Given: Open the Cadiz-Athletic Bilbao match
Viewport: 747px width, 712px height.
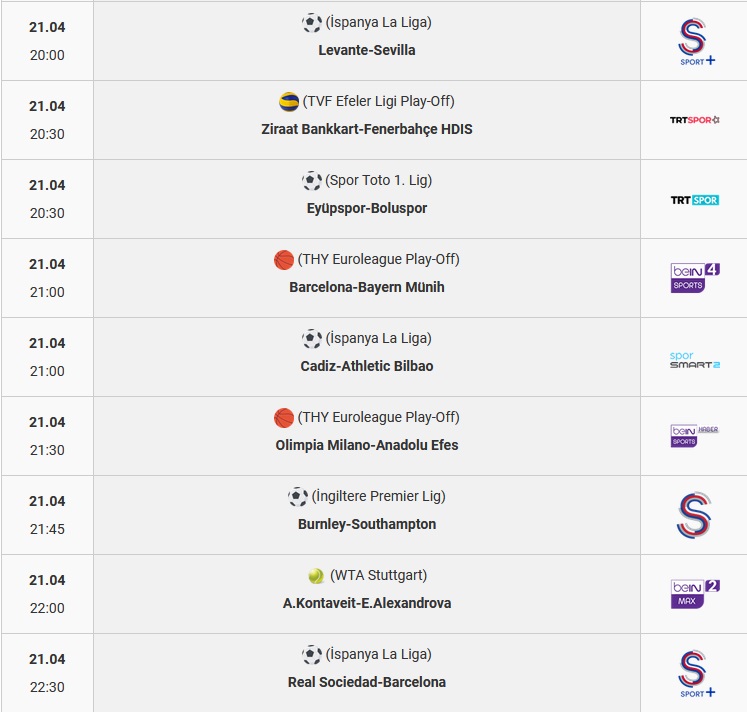Looking at the screenshot, I should point(367,366).
